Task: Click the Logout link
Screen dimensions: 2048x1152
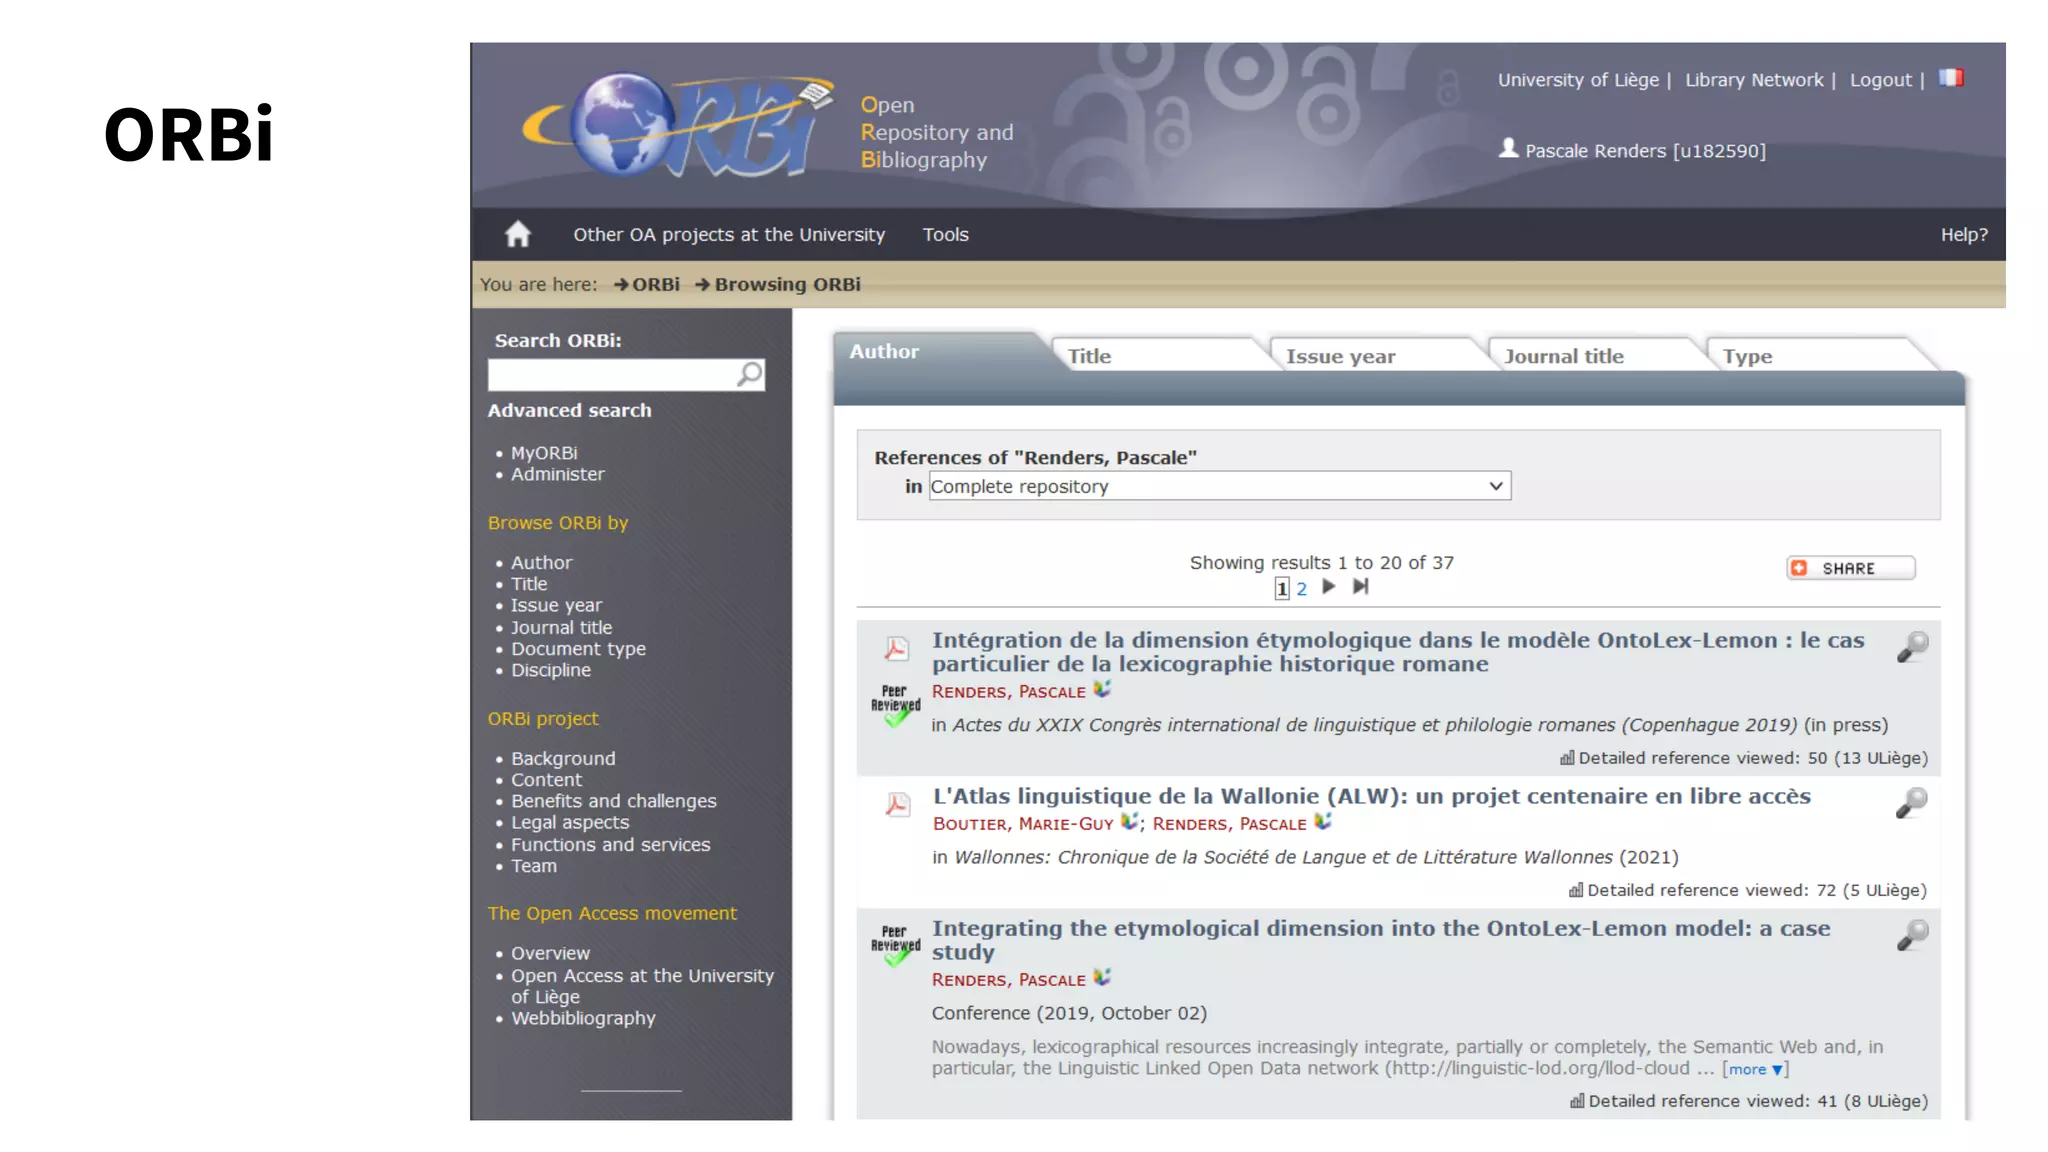Action: click(x=1880, y=80)
